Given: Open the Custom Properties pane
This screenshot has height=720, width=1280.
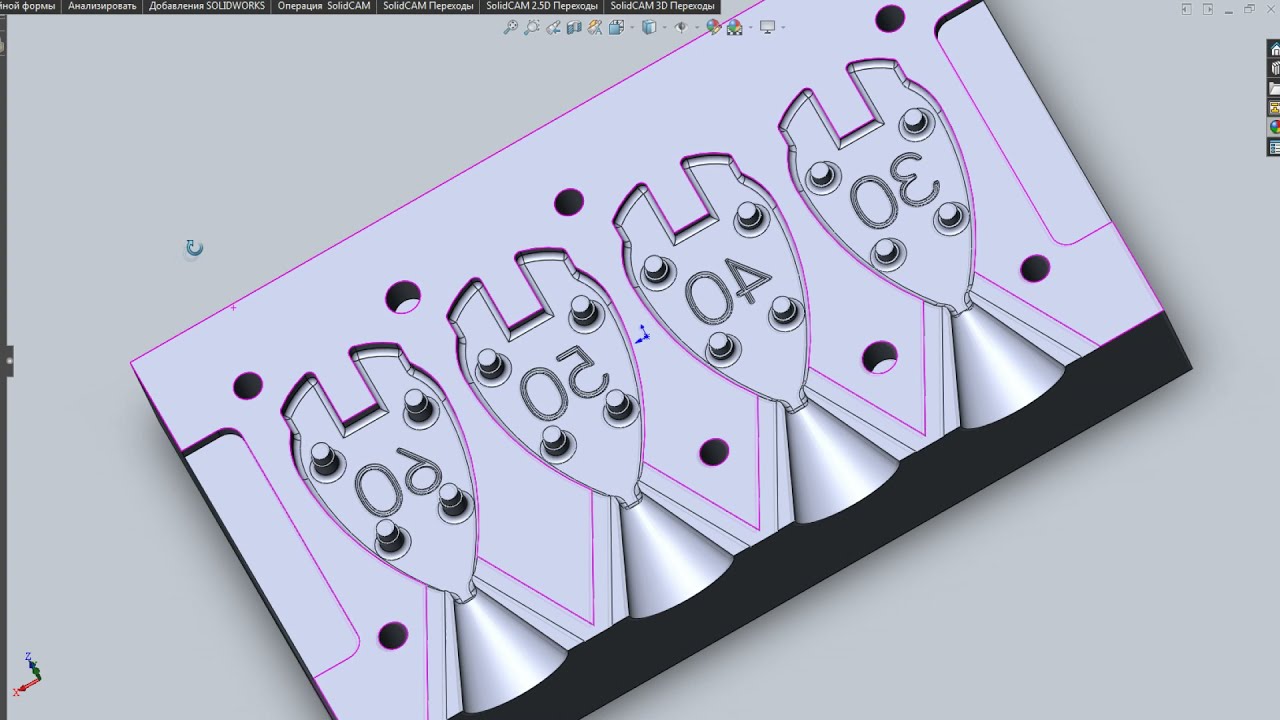Looking at the screenshot, I should tap(1274, 147).
